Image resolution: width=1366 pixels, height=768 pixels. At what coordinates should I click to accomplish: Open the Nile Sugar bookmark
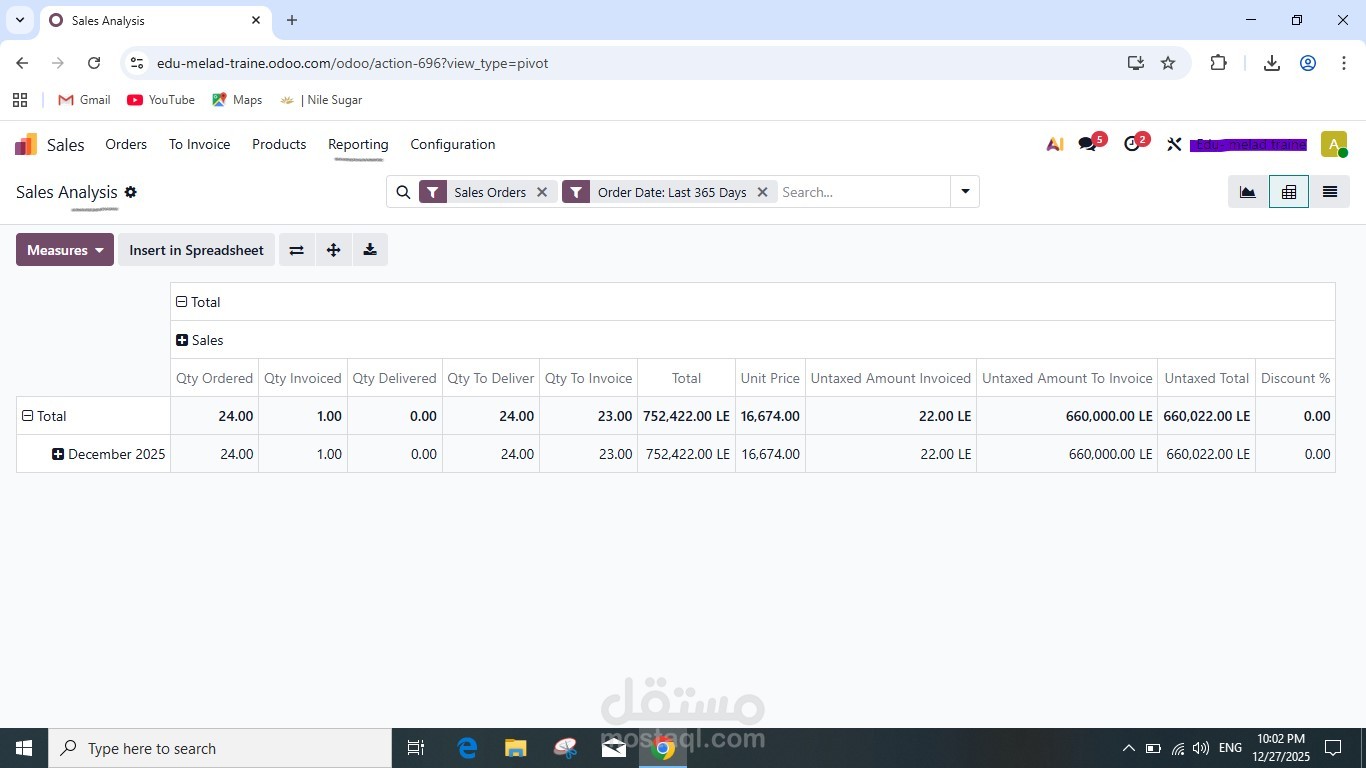tap(321, 100)
